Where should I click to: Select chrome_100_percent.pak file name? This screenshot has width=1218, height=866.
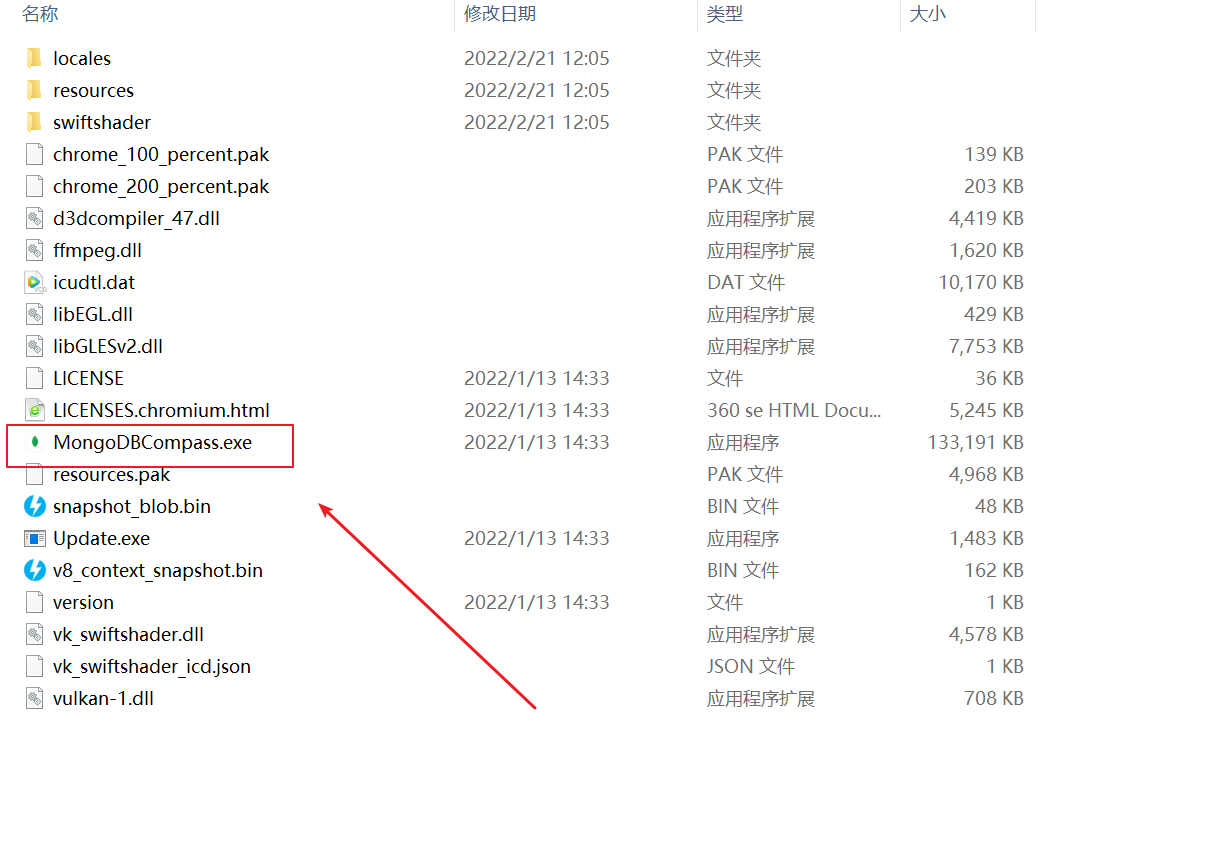161,154
